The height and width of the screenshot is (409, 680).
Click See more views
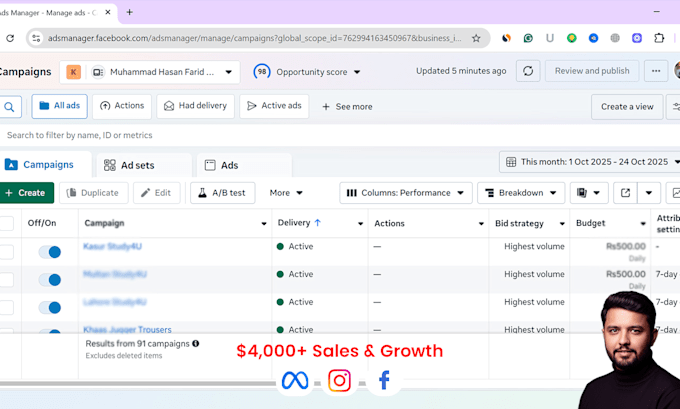coord(347,107)
